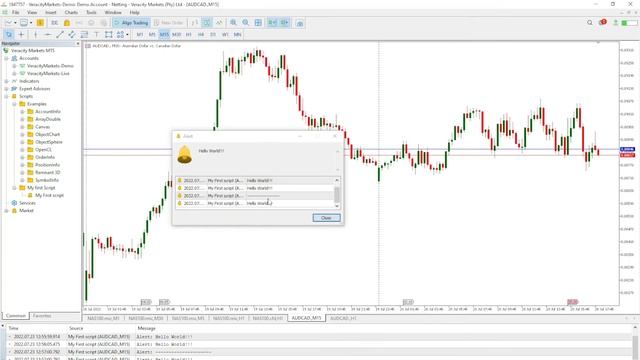Open the File menu
This screenshot has height=360, width=640.
pos(16,13)
